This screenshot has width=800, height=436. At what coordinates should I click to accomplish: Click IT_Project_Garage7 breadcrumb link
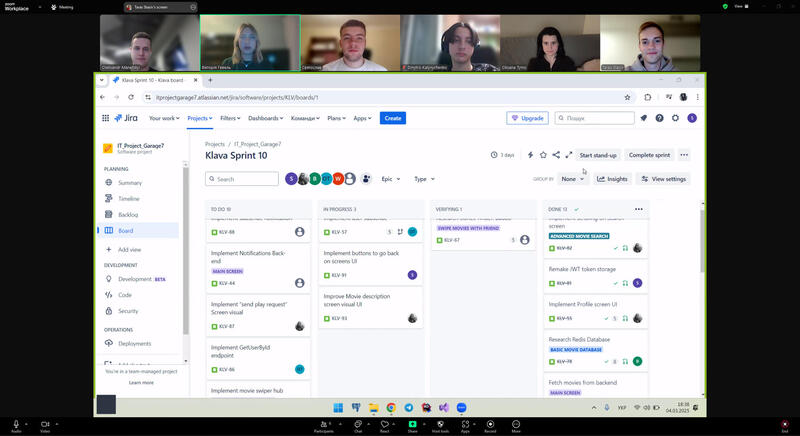[x=258, y=144]
